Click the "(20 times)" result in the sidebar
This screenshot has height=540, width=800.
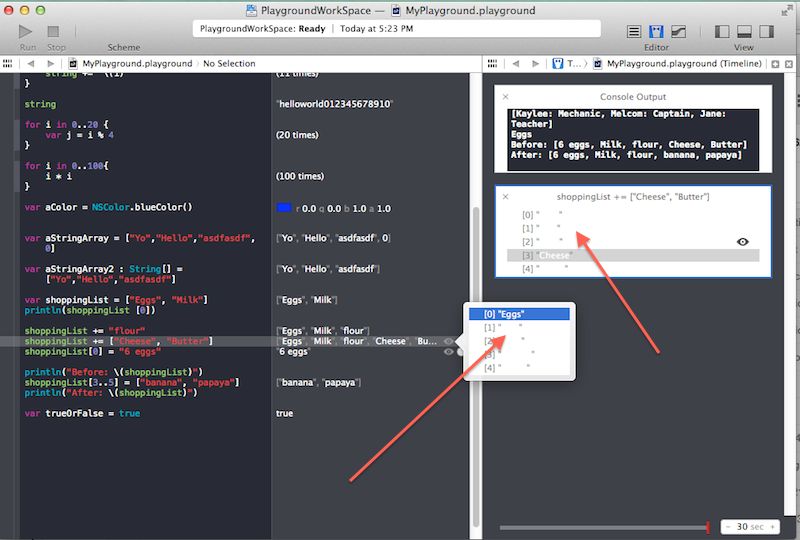297,135
